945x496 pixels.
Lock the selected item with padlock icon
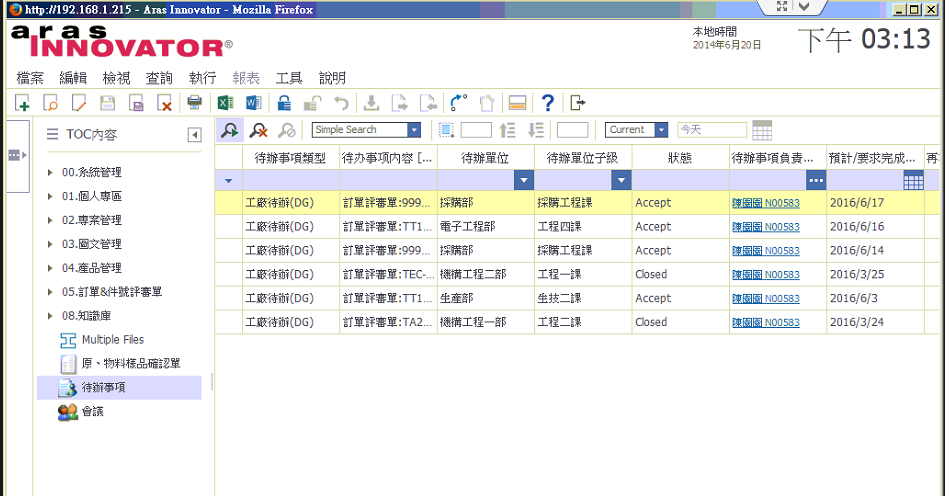tap(284, 102)
